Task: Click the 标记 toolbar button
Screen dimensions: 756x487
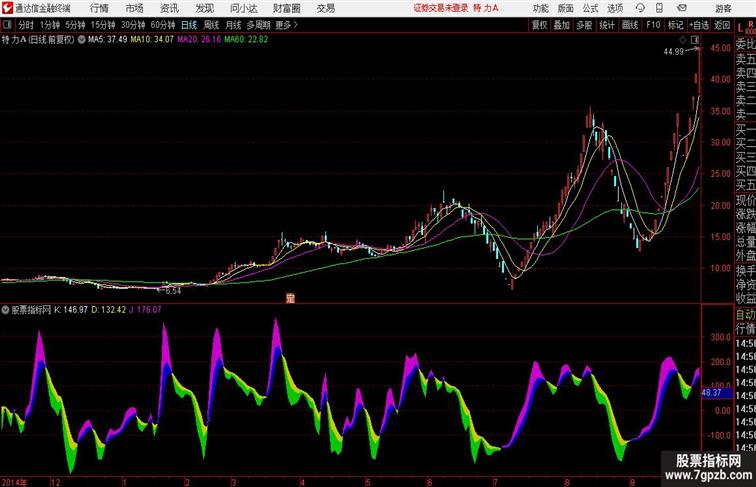Action: tap(675, 25)
